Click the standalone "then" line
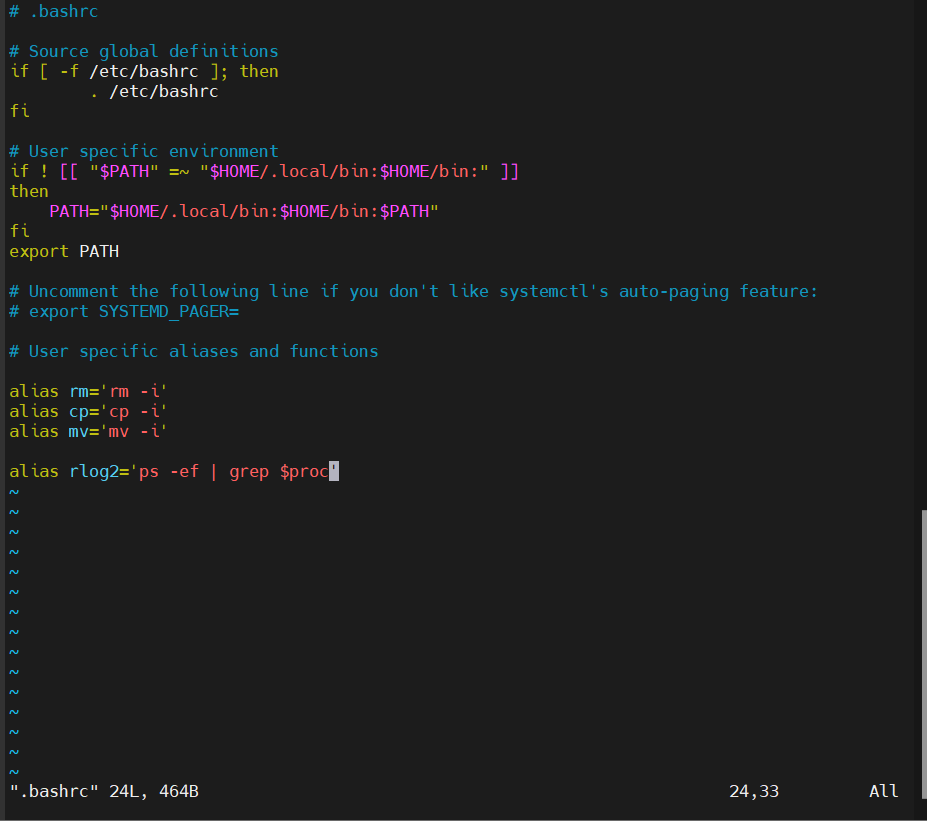 (x=29, y=192)
